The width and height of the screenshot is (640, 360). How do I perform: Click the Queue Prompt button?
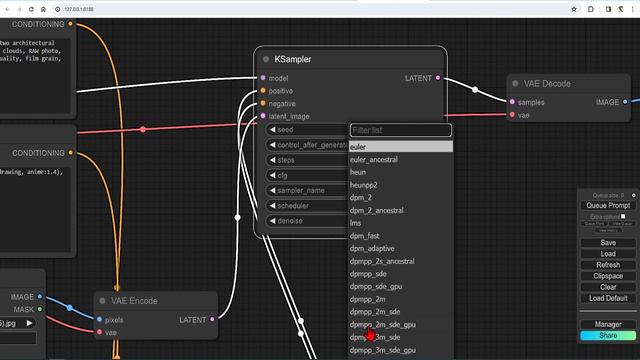coord(608,205)
